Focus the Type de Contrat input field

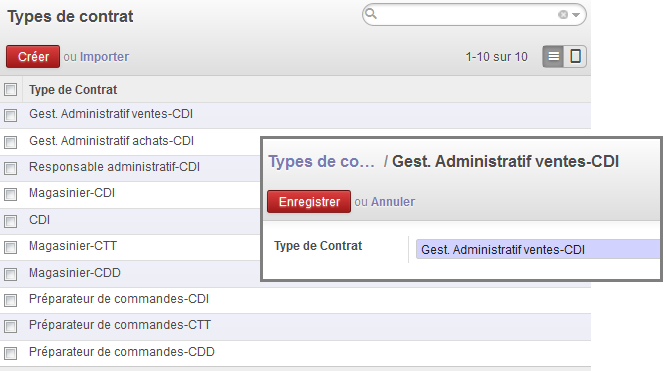(538, 249)
